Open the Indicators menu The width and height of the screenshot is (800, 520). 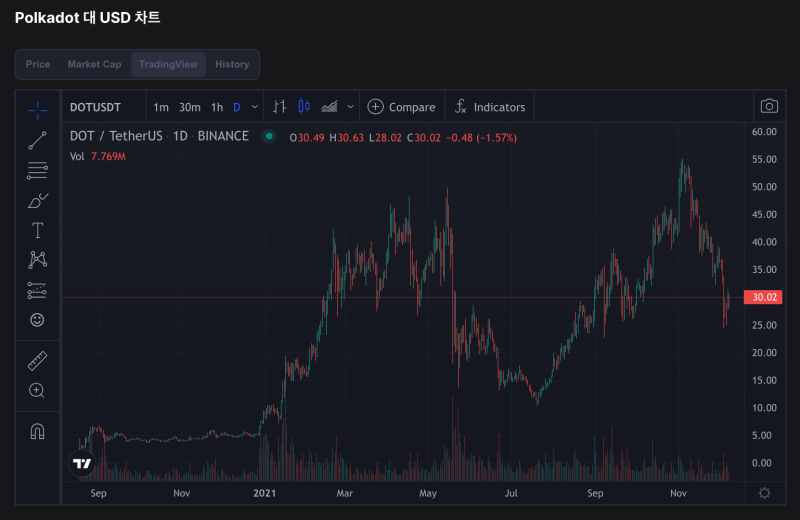[x=490, y=107]
